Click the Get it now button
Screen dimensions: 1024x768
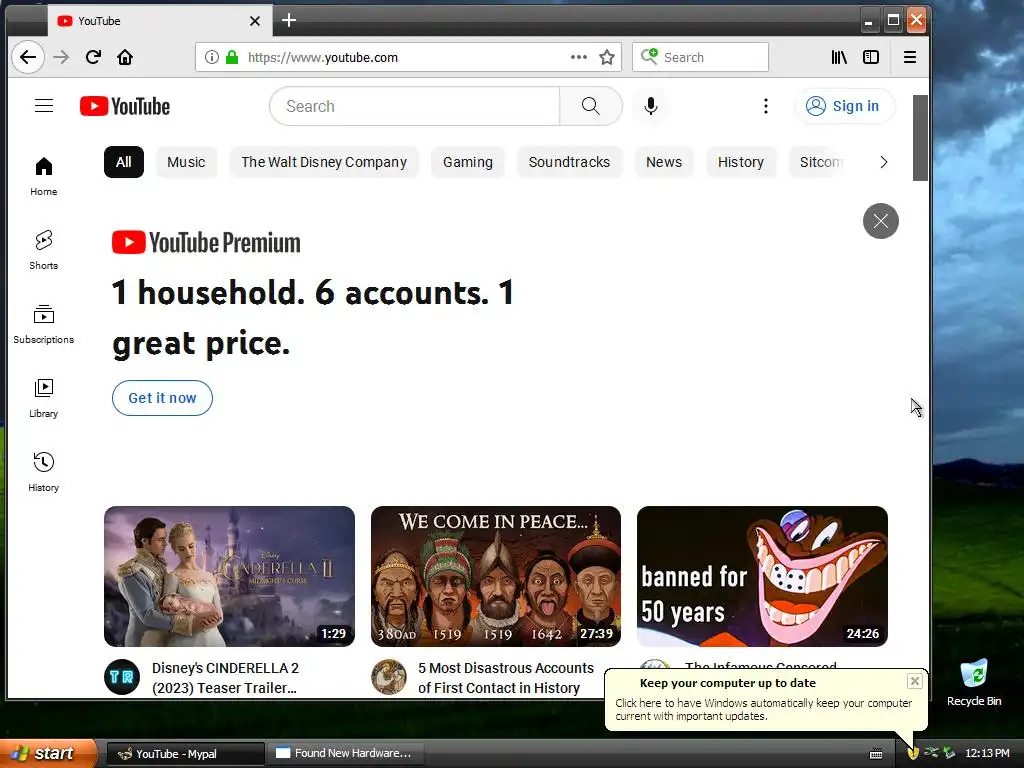click(162, 398)
